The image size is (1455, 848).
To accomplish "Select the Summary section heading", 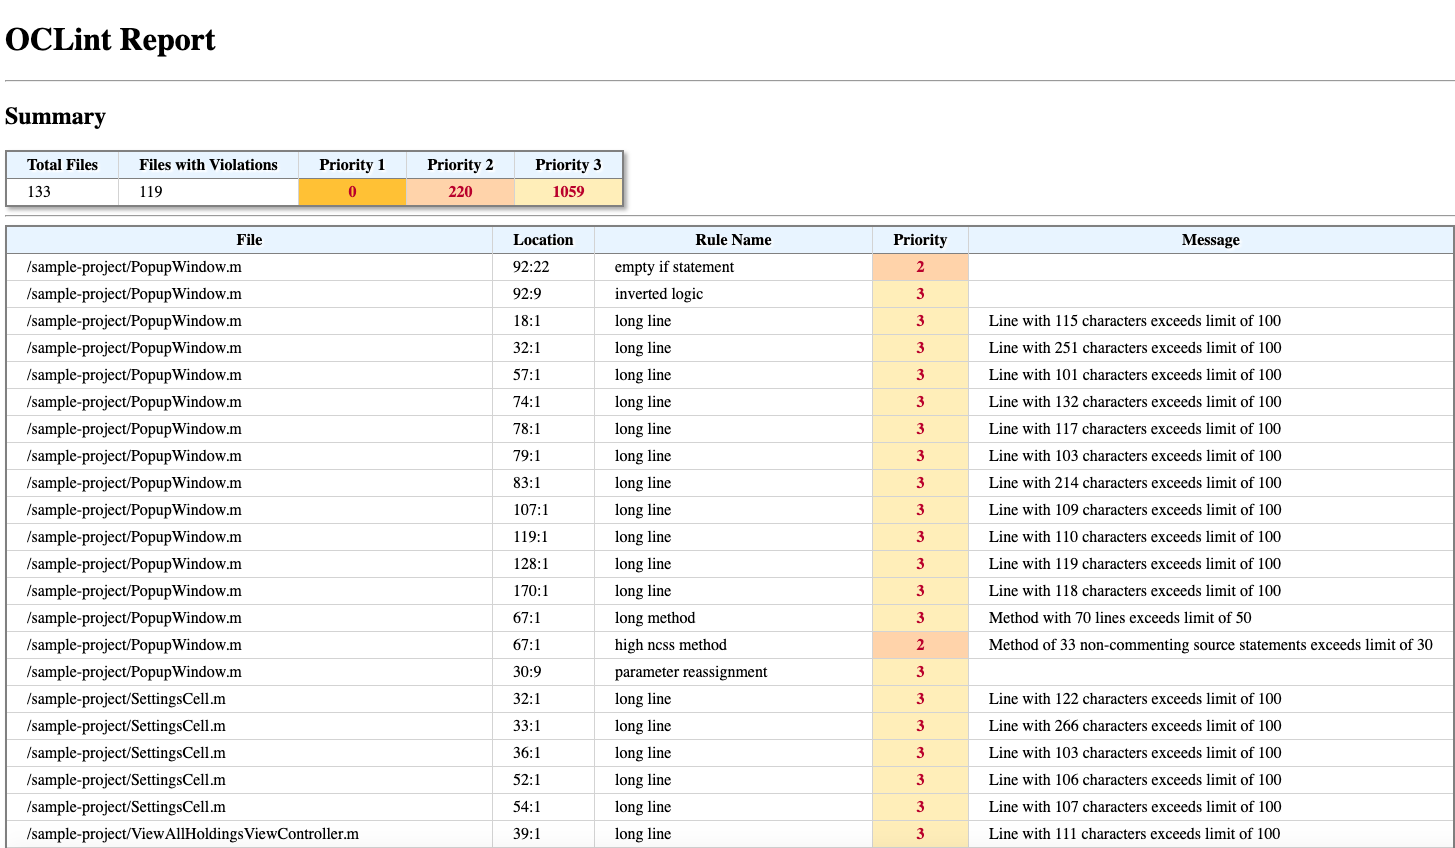I will pyautogui.click(x=55, y=116).
